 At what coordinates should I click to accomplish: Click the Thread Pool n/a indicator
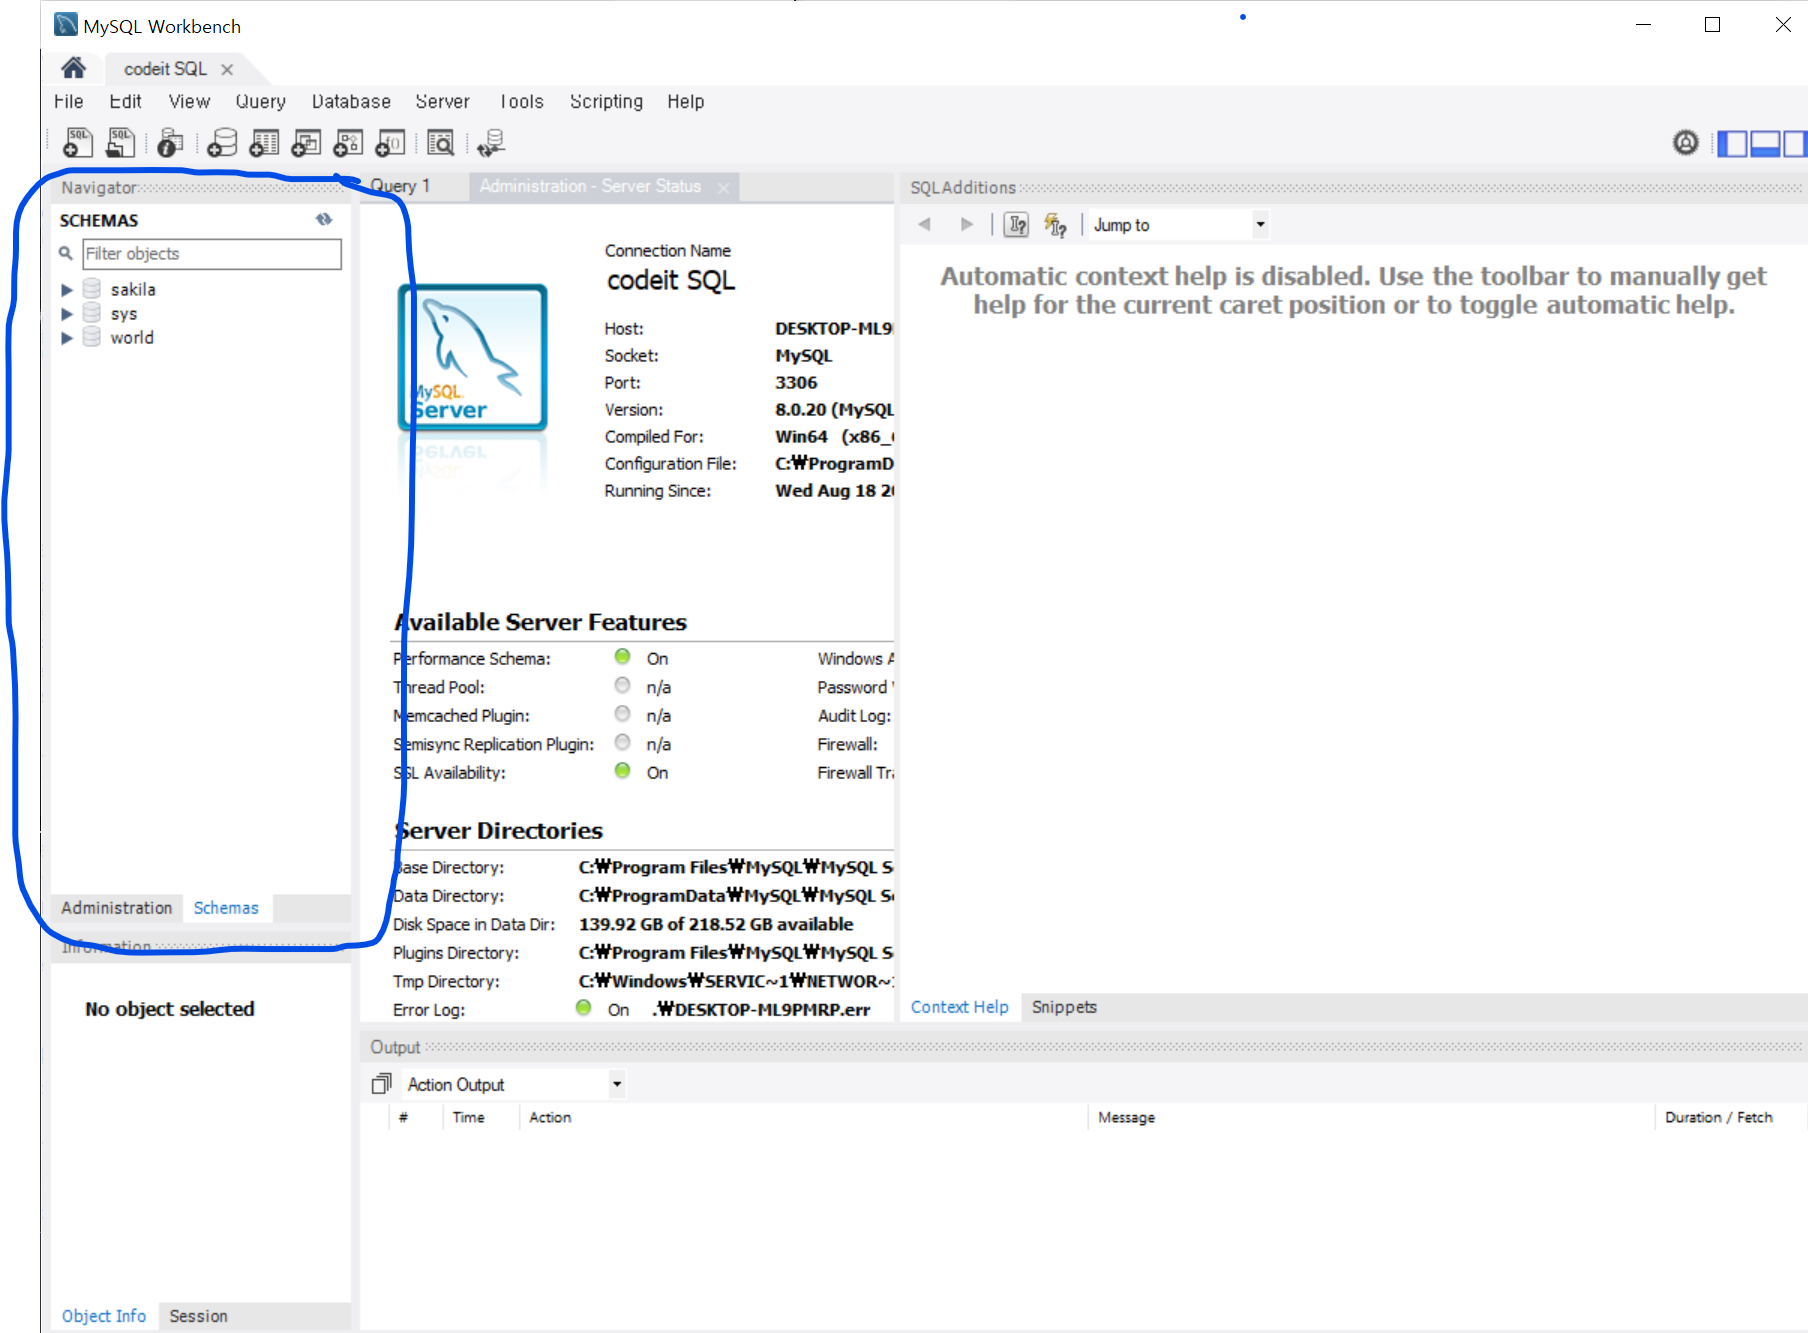622,686
